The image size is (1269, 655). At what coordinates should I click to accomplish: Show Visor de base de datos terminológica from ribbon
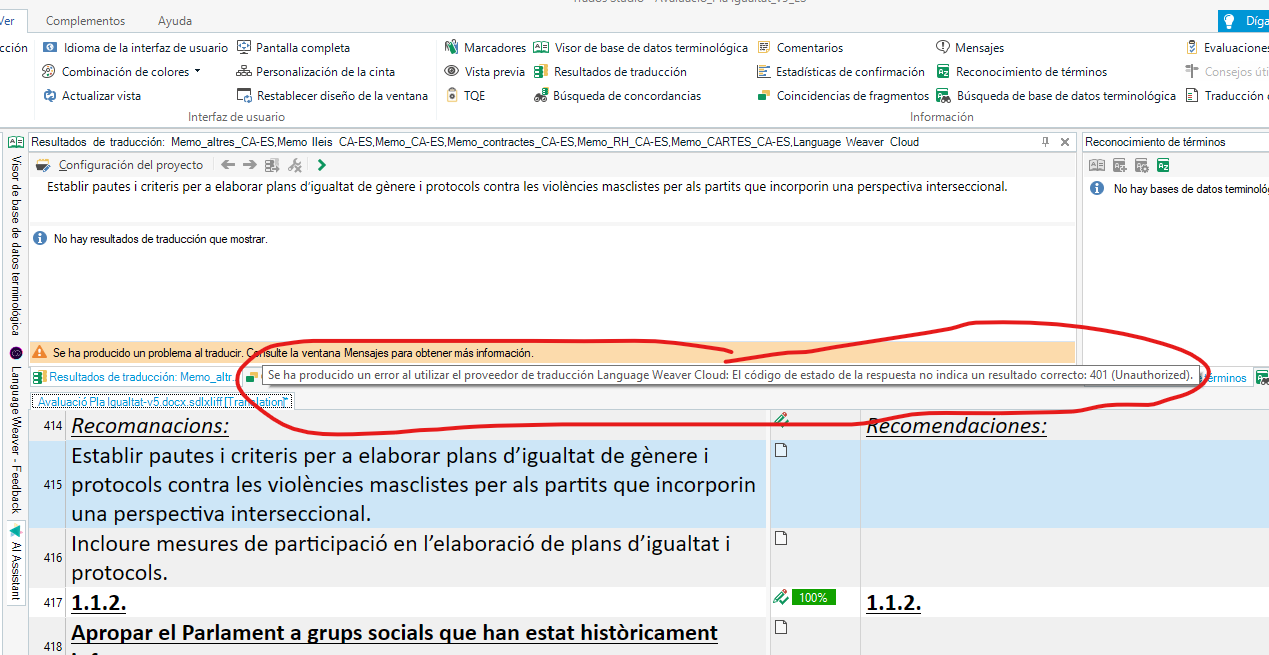click(x=641, y=48)
